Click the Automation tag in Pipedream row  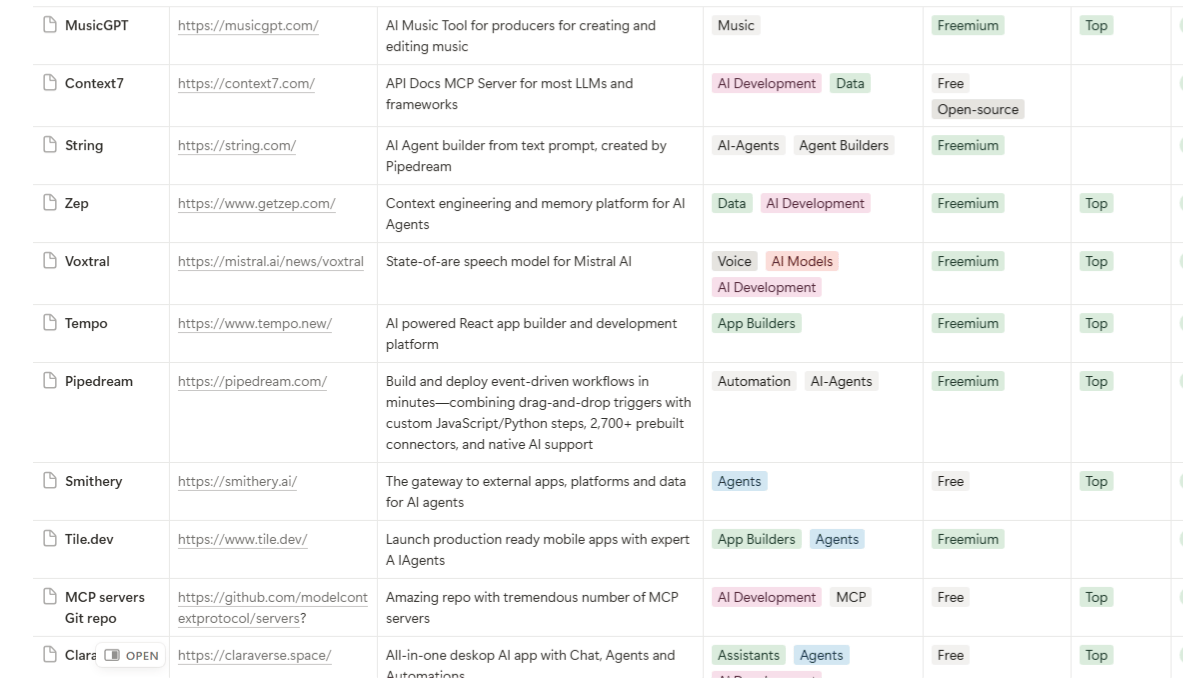pos(754,382)
